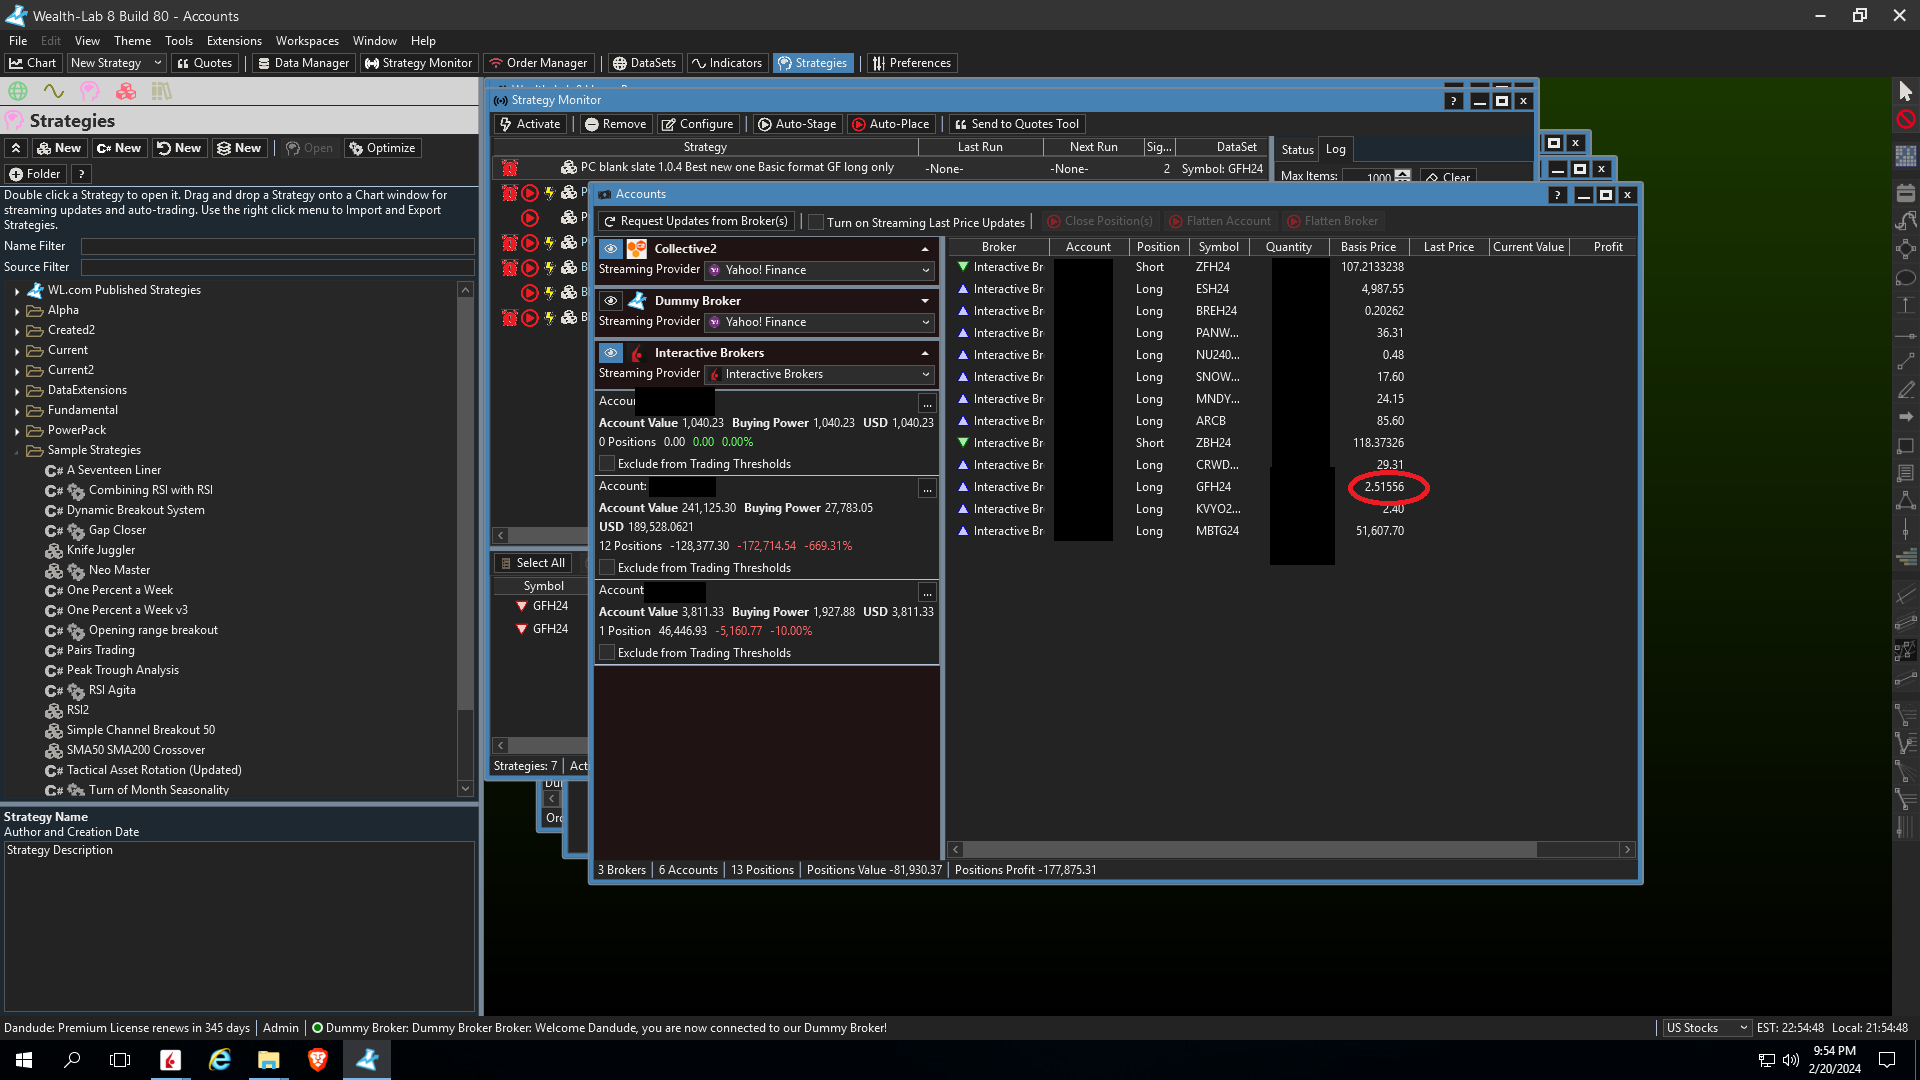Click the Auto-Stage button in Strategy Monitor
1920x1080 pixels.
coord(796,124)
